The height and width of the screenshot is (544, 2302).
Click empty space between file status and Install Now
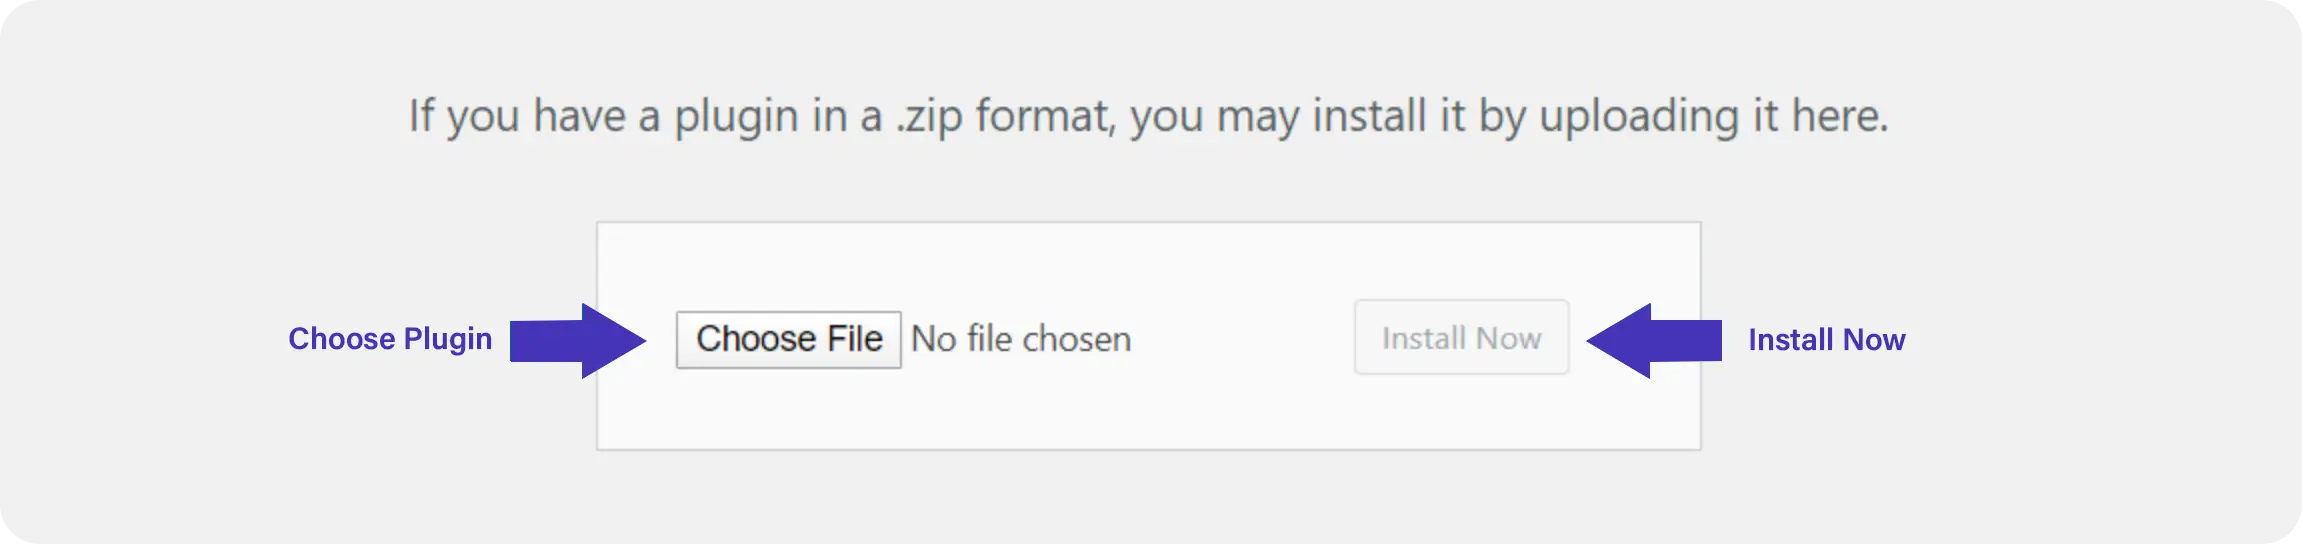[1243, 340]
